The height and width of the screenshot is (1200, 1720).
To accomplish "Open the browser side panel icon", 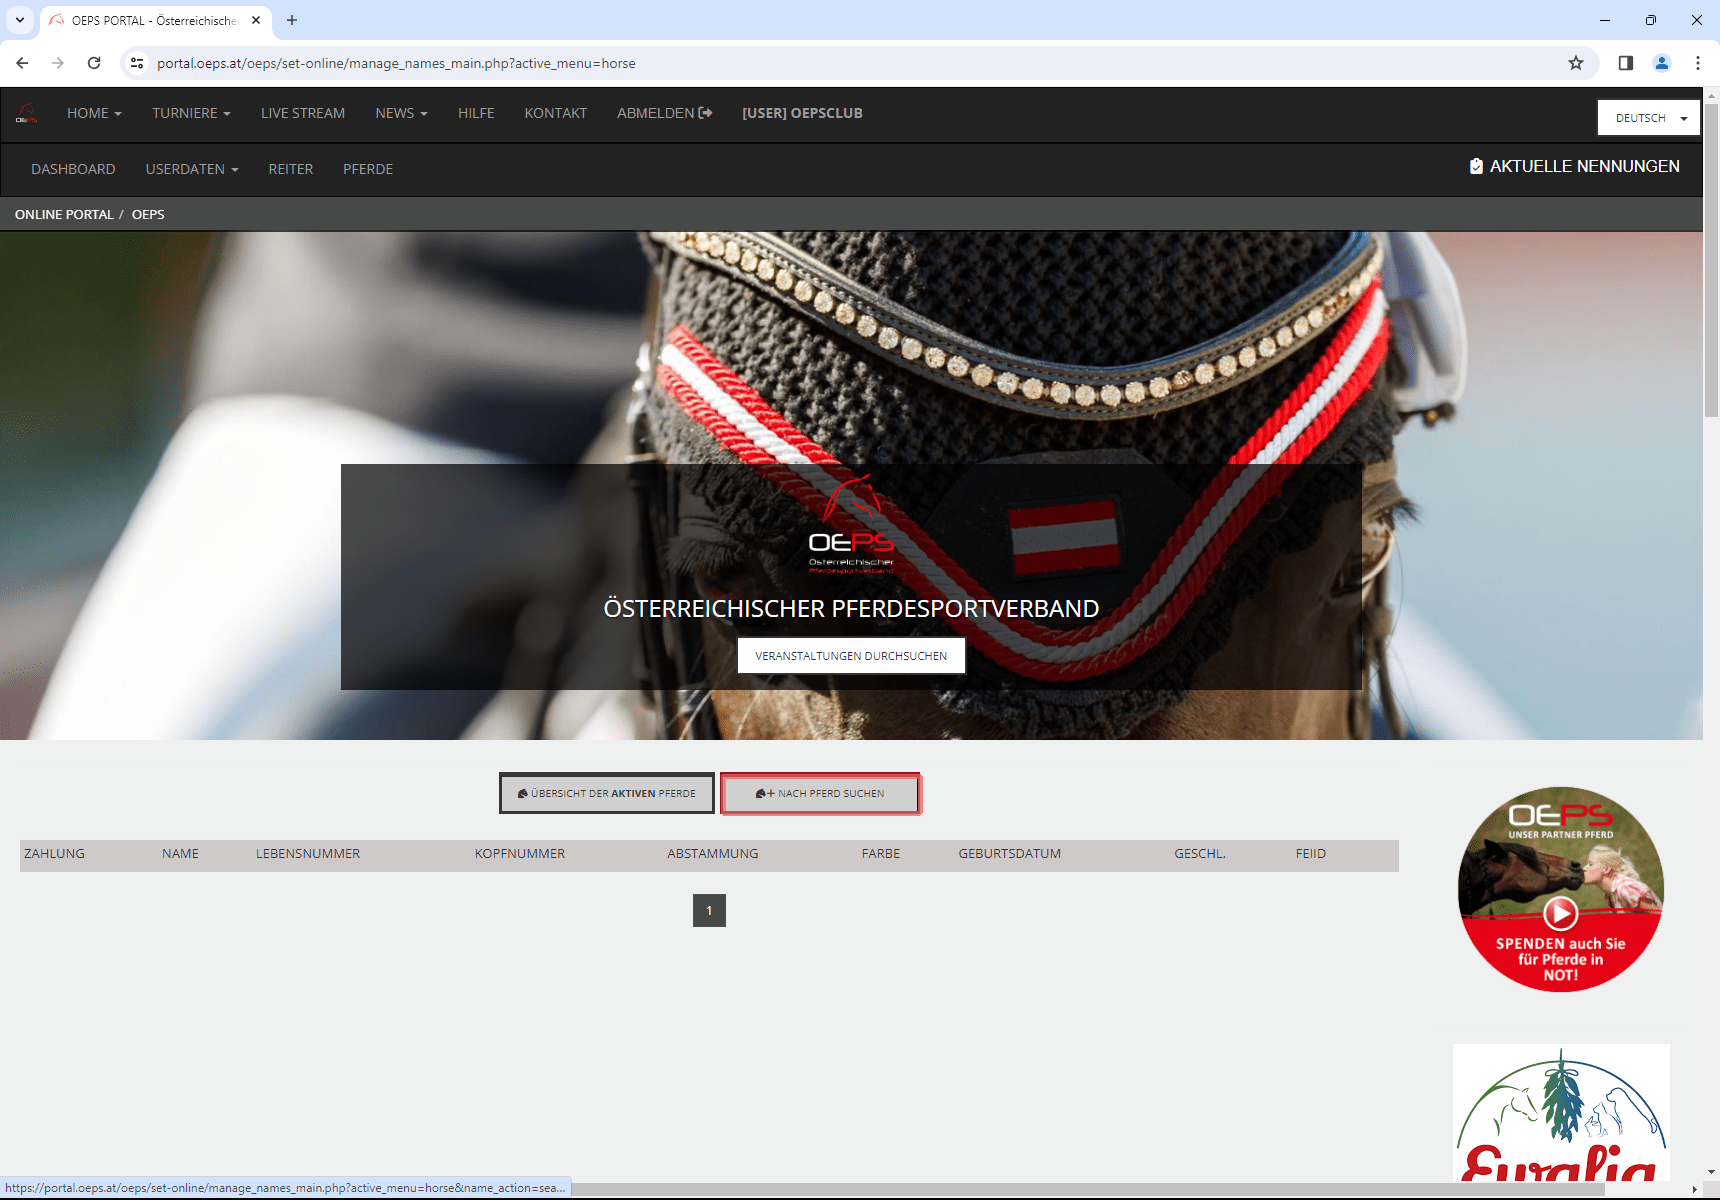I will (x=1626, y=63).
